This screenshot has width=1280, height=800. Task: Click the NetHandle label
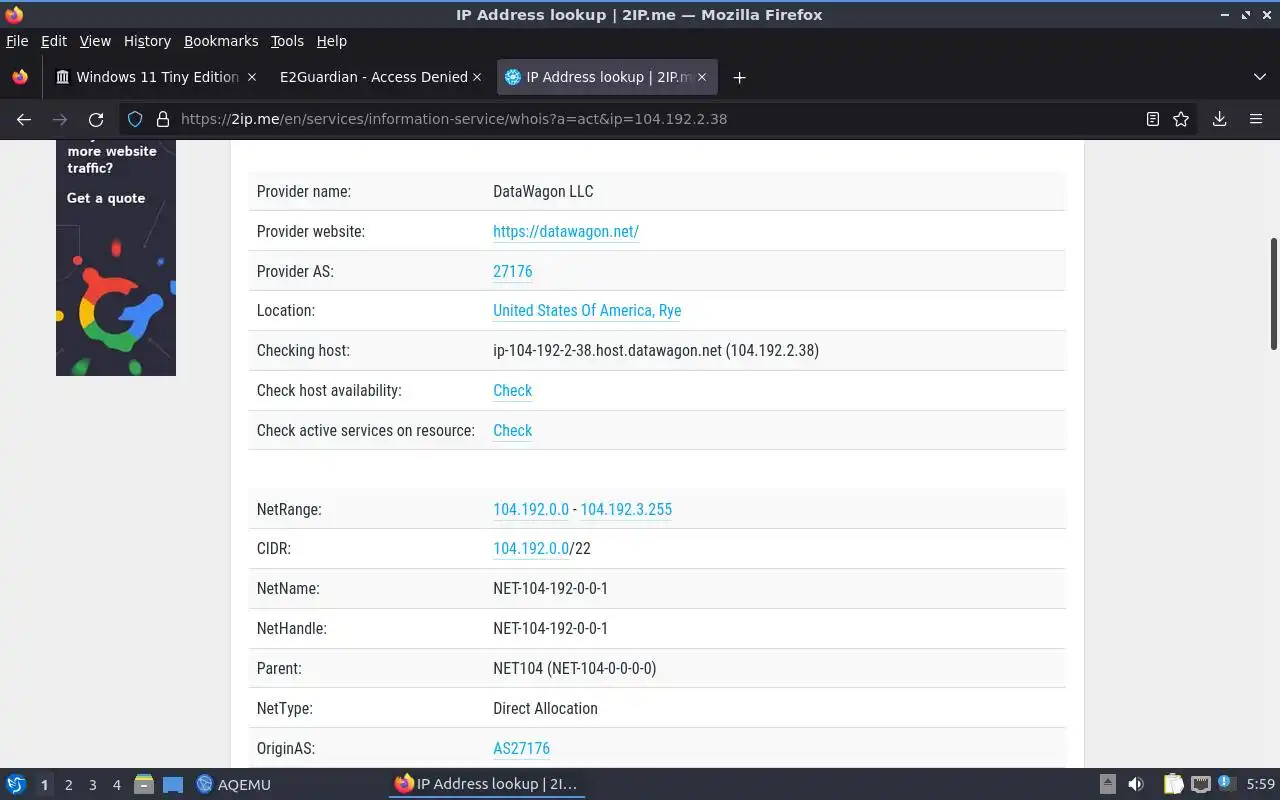pos(292,629)
